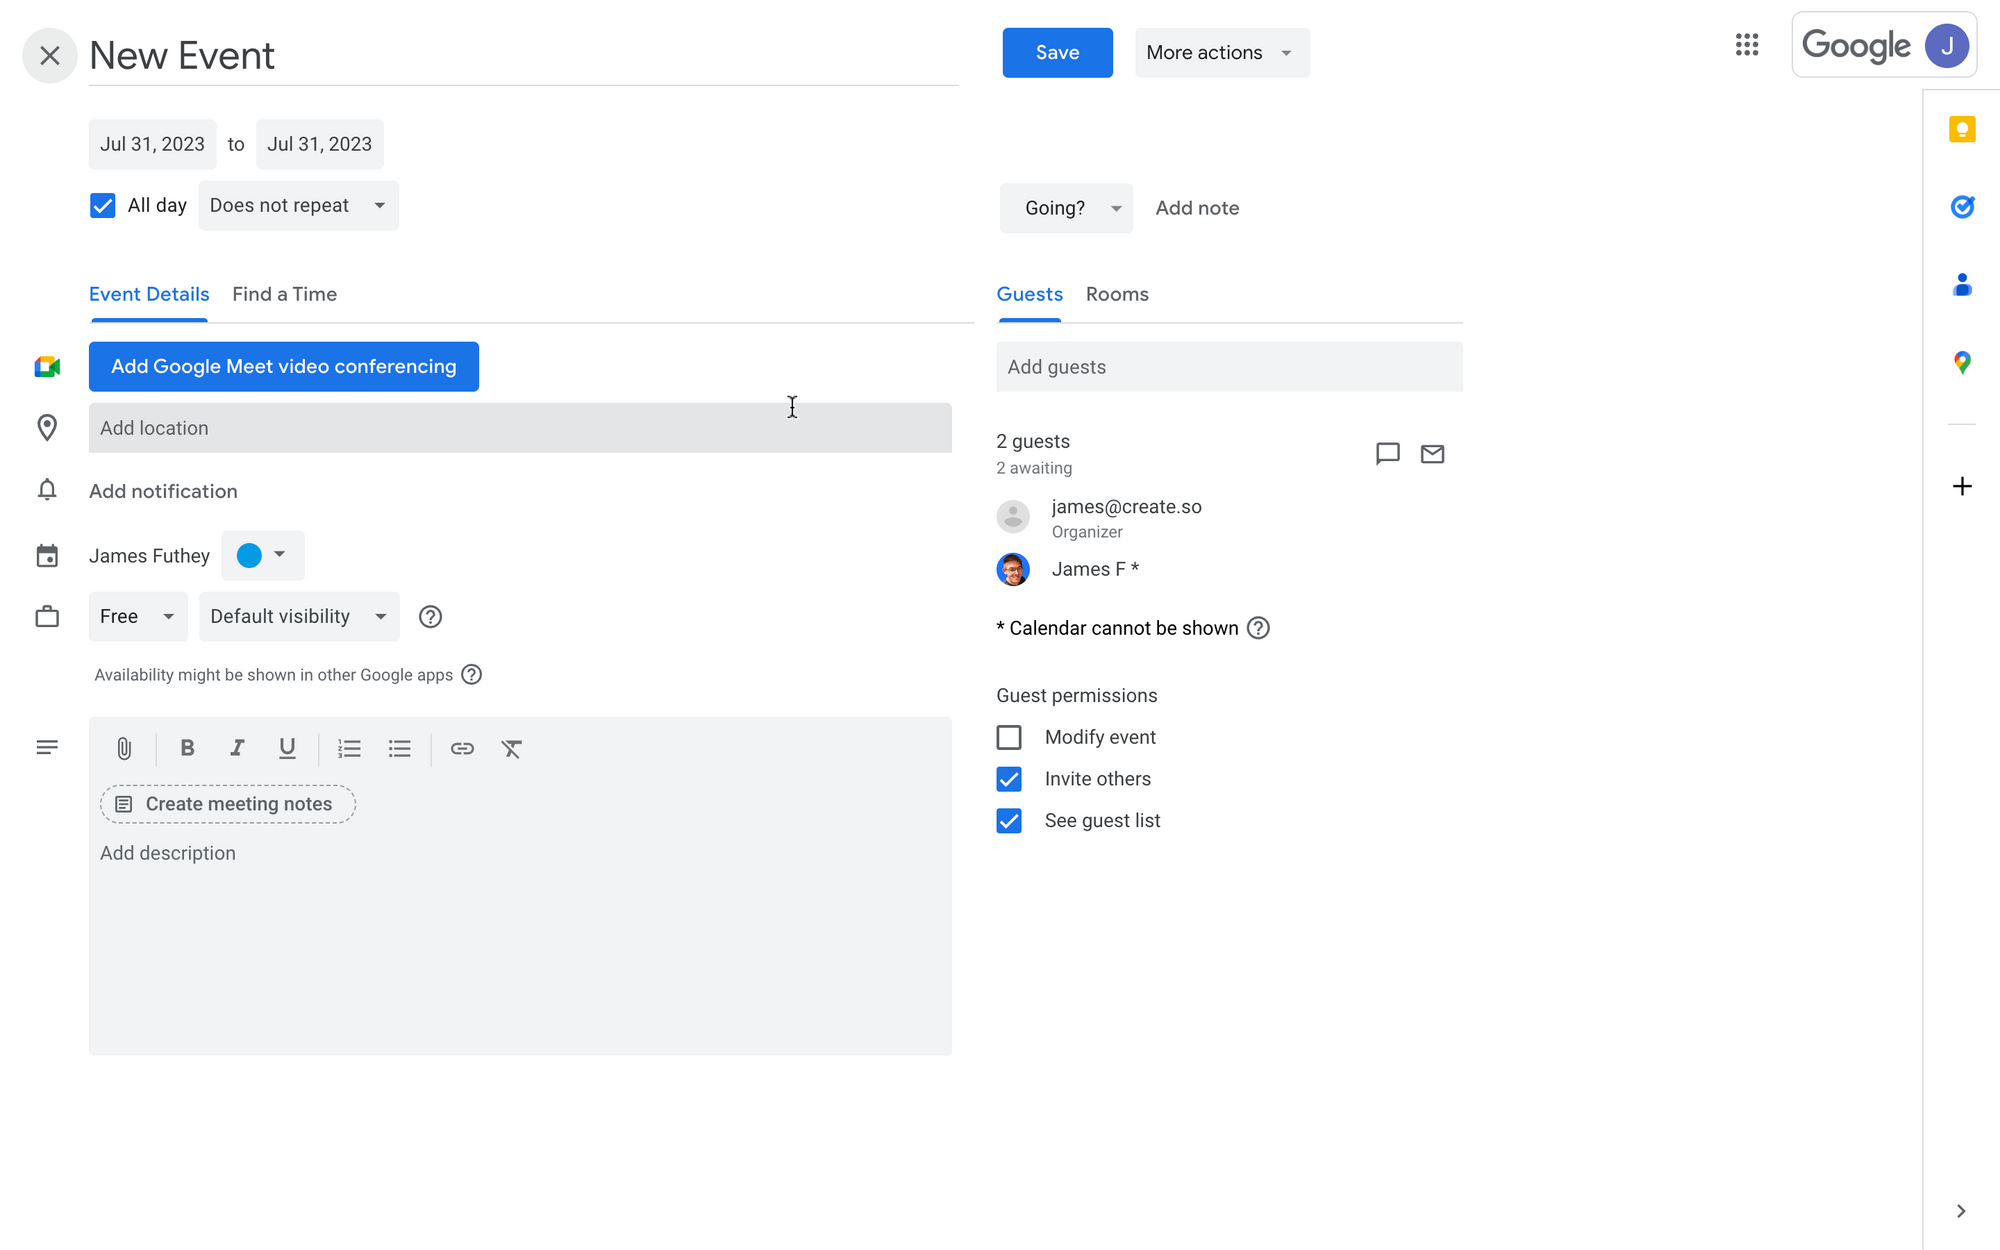
Task: Open Google Tasks side panel icon
Action: click(1962, 207)
